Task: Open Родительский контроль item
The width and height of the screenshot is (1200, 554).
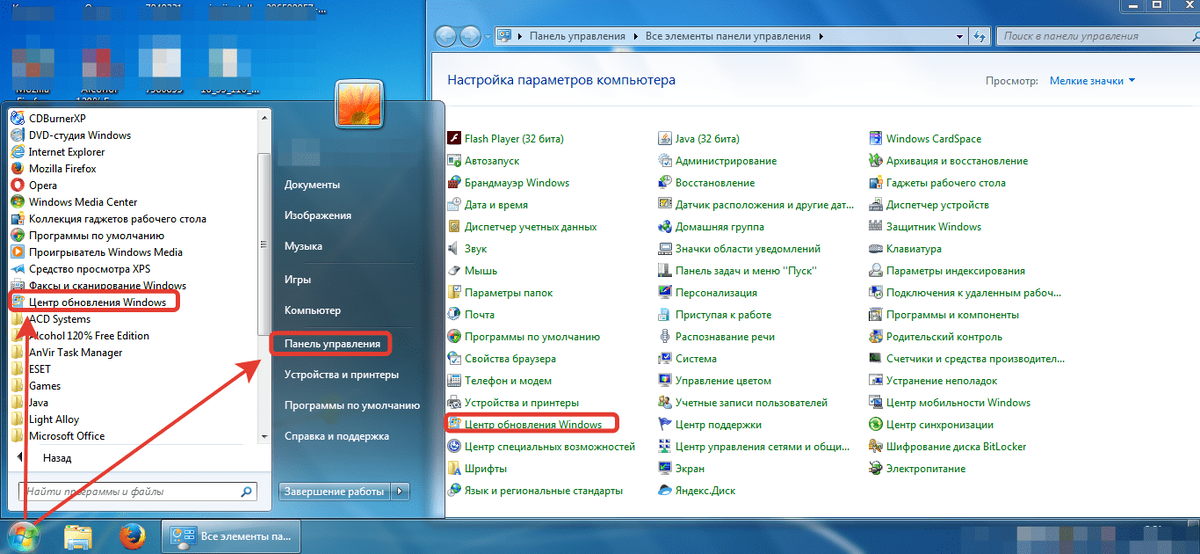Action: [x=935, y=337]
